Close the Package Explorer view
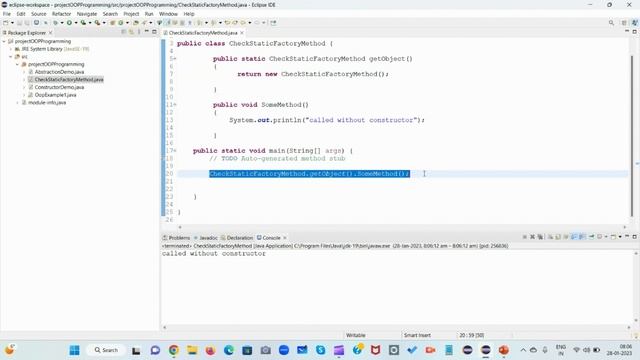The height and width of the screenshot is (360, 640). click(x=51, y=32)
